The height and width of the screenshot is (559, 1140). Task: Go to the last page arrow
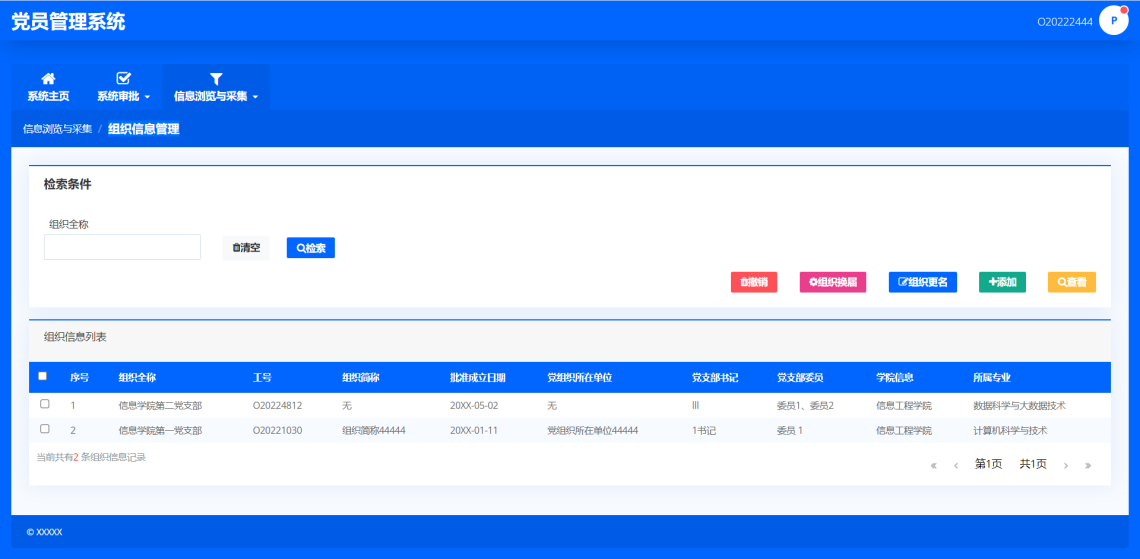(x=1088, y=465)
